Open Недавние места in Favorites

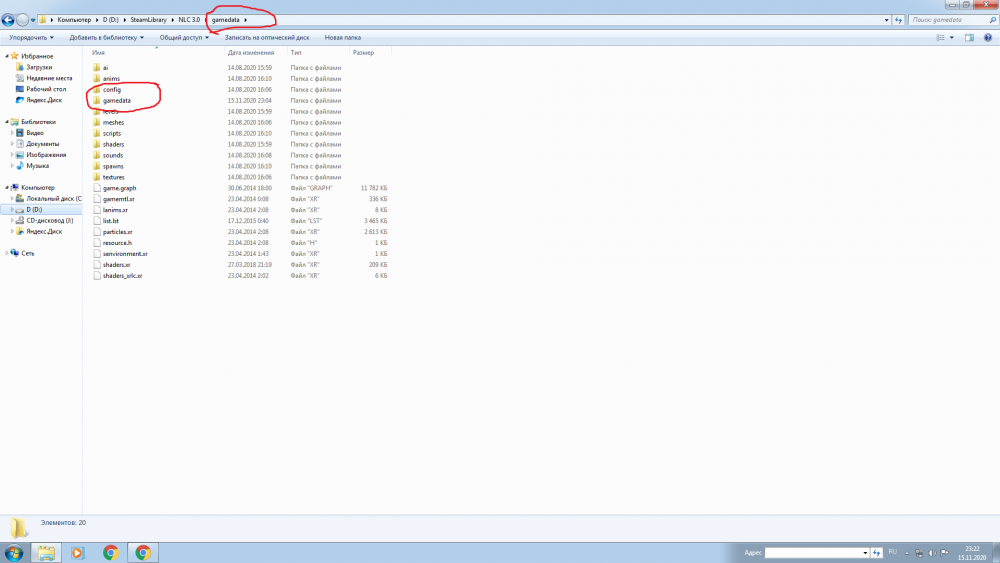pos(49,78)
